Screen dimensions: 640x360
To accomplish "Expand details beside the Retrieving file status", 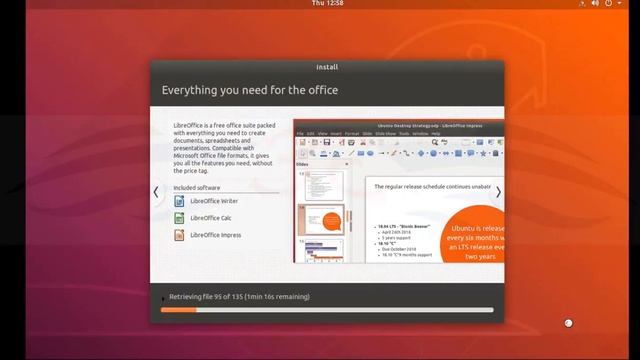I will click(x=163, y=298).
